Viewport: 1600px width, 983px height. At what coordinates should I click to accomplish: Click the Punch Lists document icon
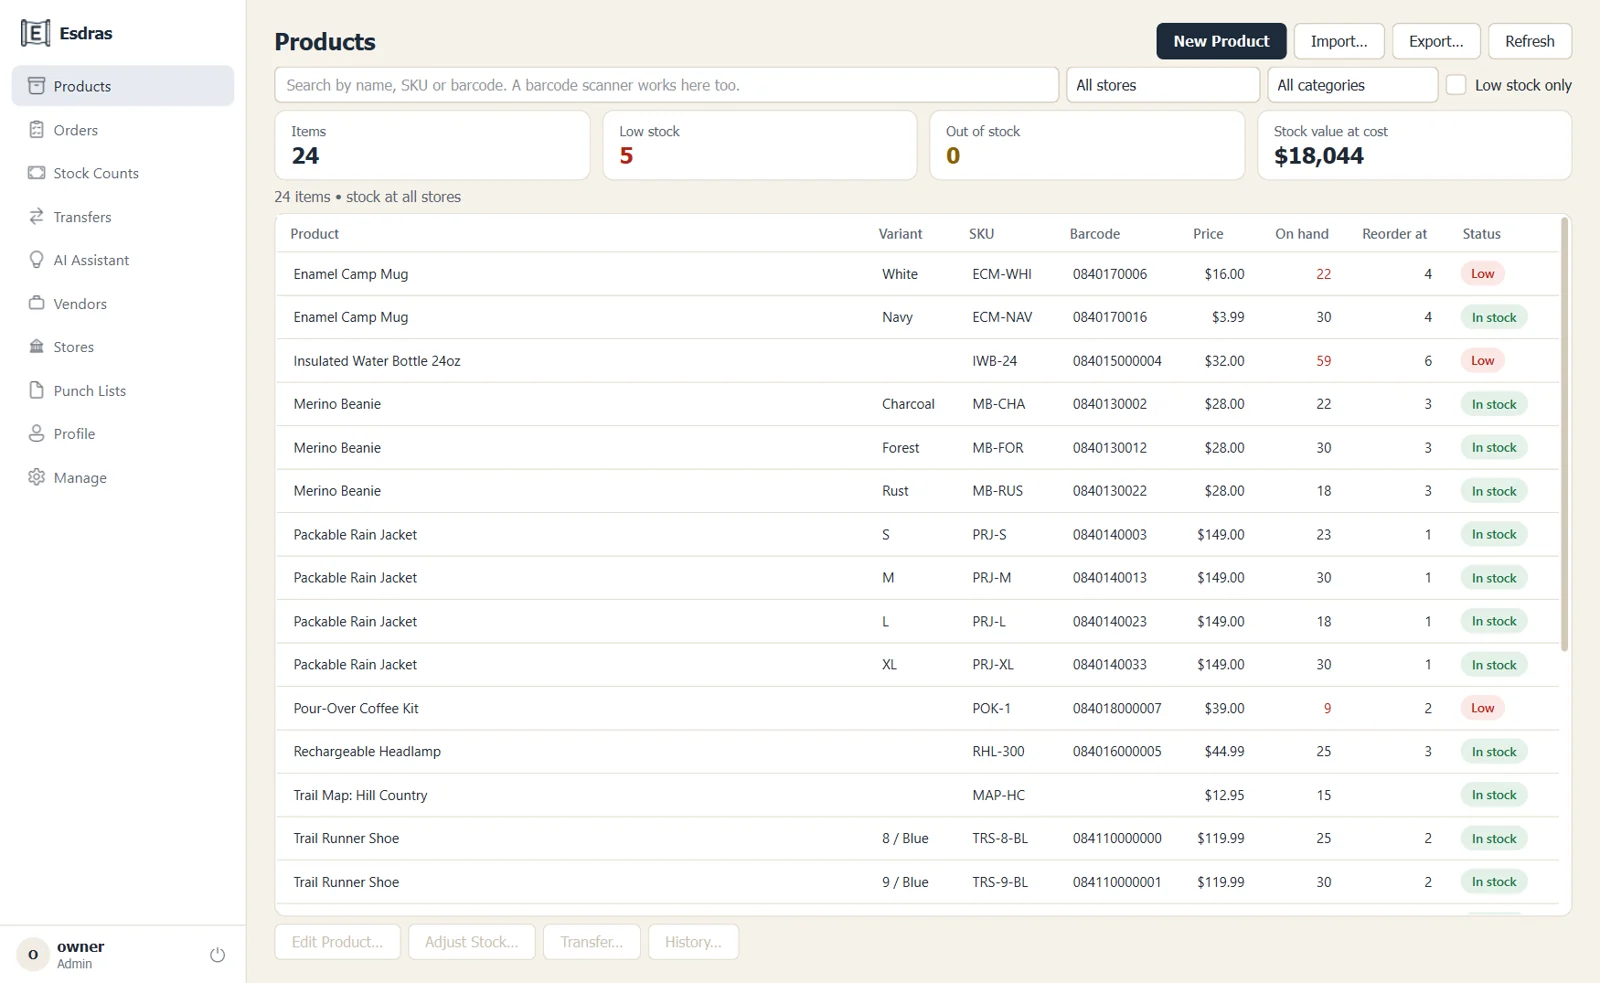(36, 390)
